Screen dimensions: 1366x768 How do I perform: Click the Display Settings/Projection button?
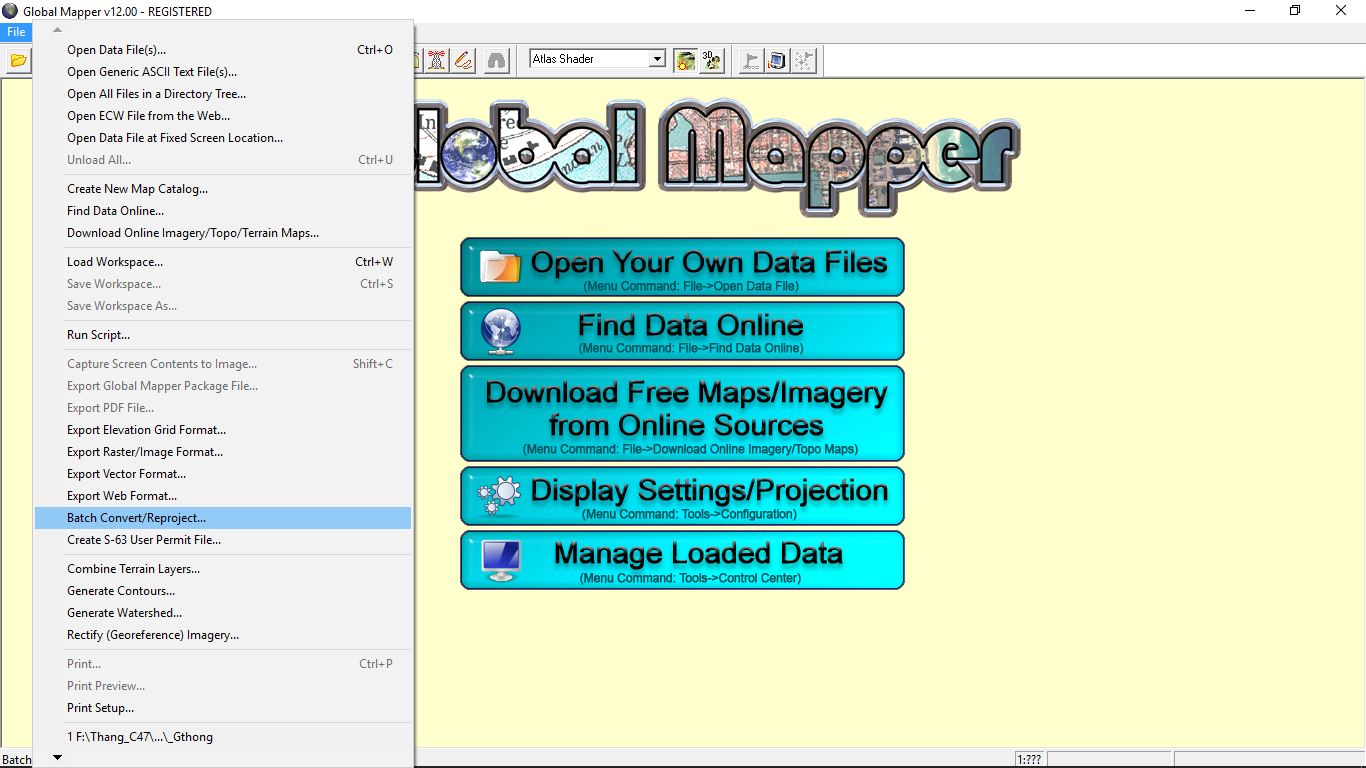click(x=682, y=496)
